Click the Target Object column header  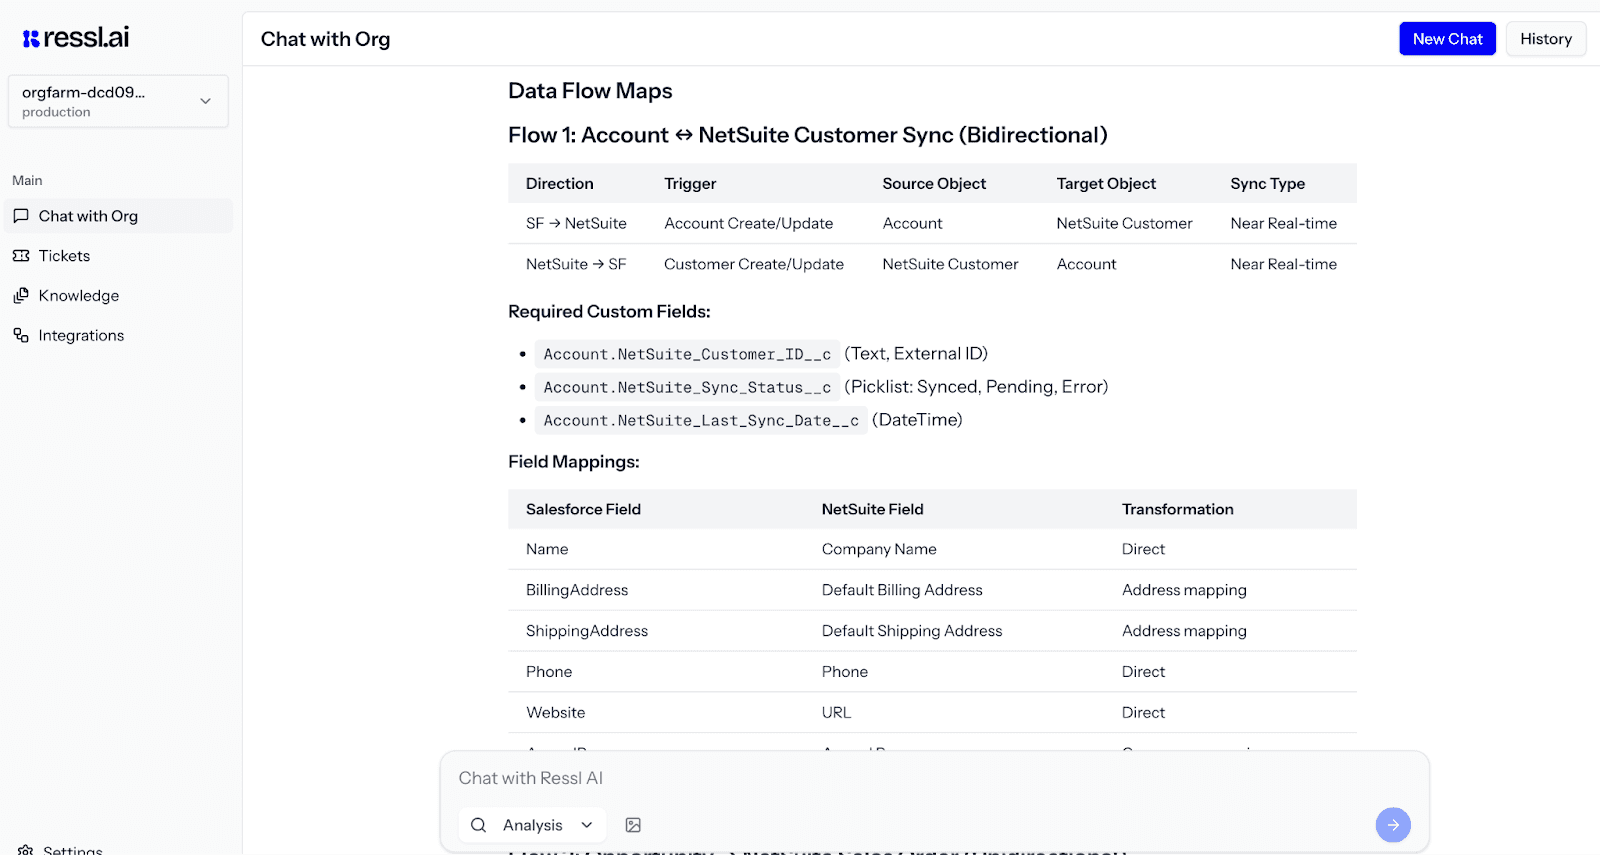[1106, 184]
